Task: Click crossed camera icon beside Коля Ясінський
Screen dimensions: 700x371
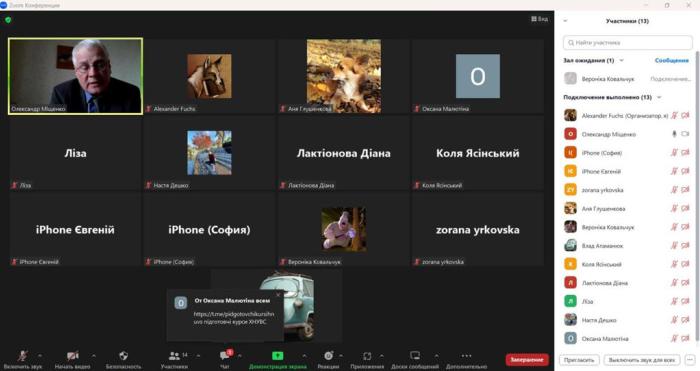Action: [685, 264]
